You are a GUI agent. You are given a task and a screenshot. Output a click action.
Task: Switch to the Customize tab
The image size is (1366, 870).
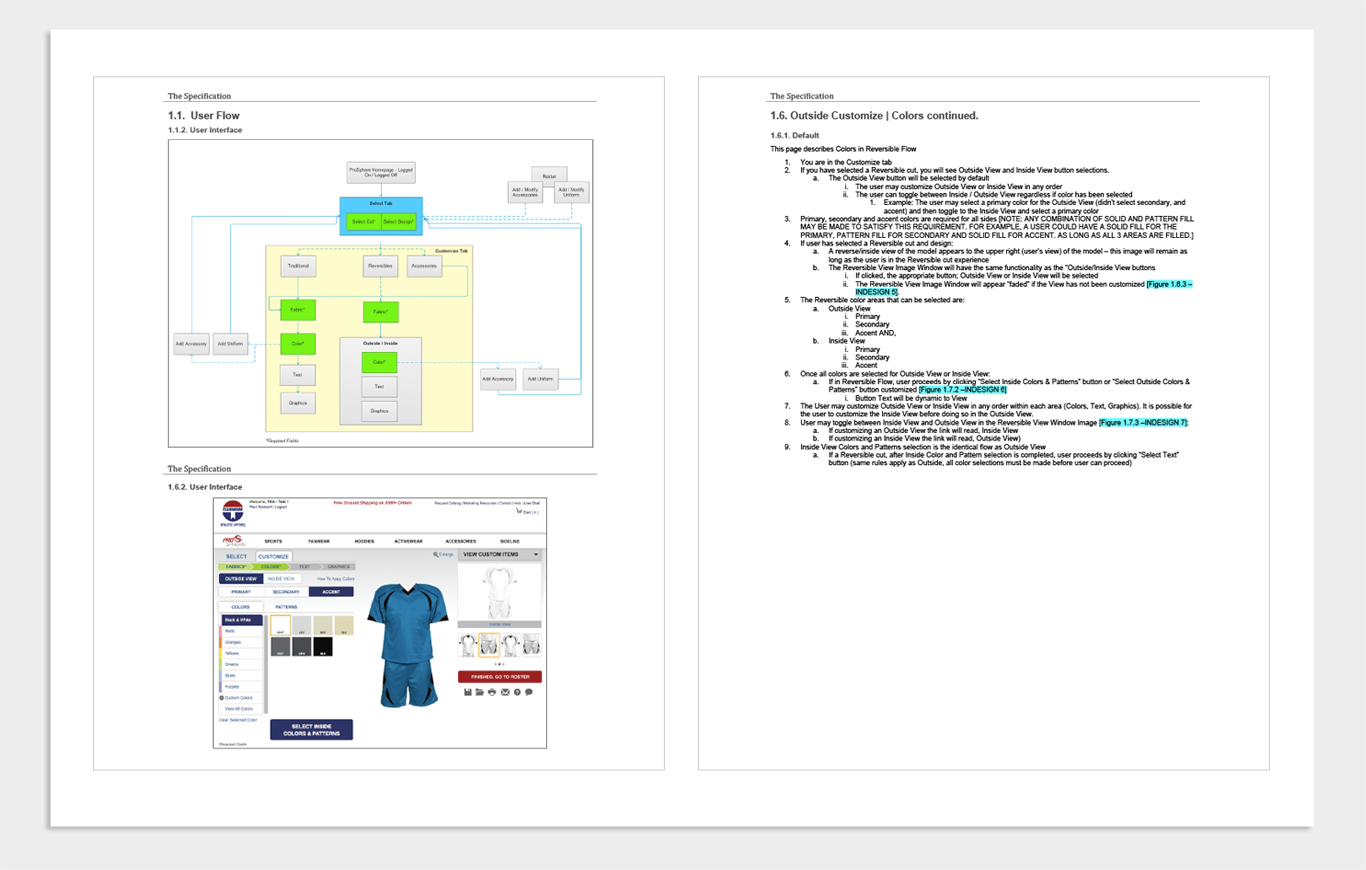coord(274,556)
